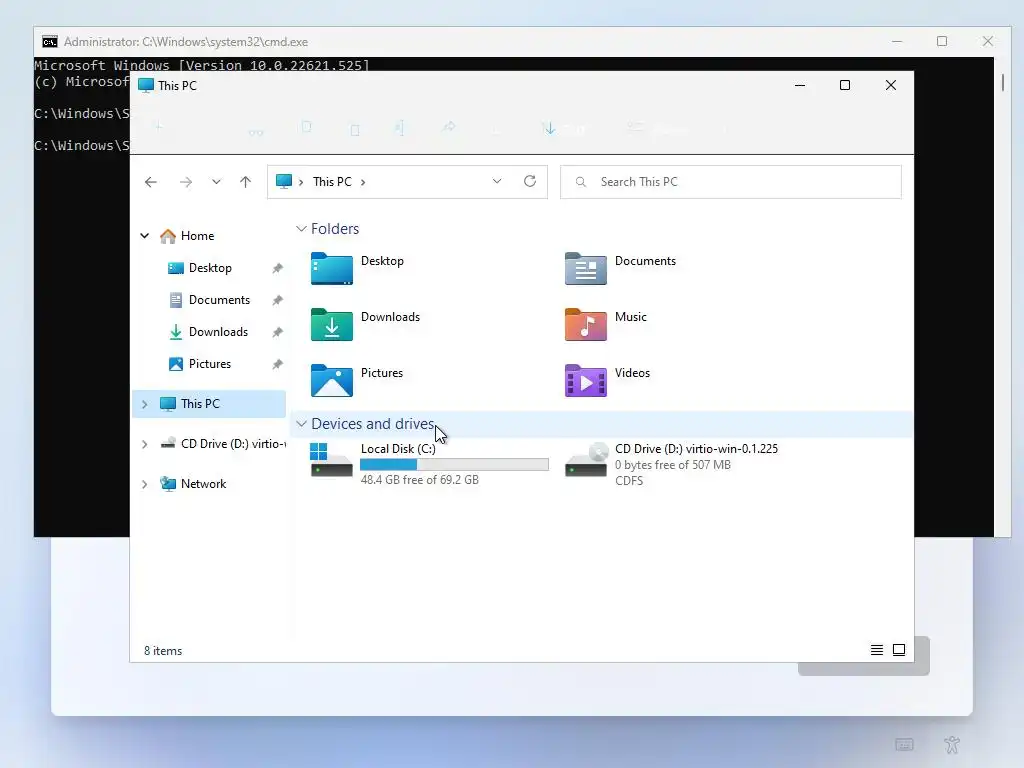1024x768 pixels.
Task: Expand chevron before 'This PC' breadcrumb
Action: click(301, 182)
